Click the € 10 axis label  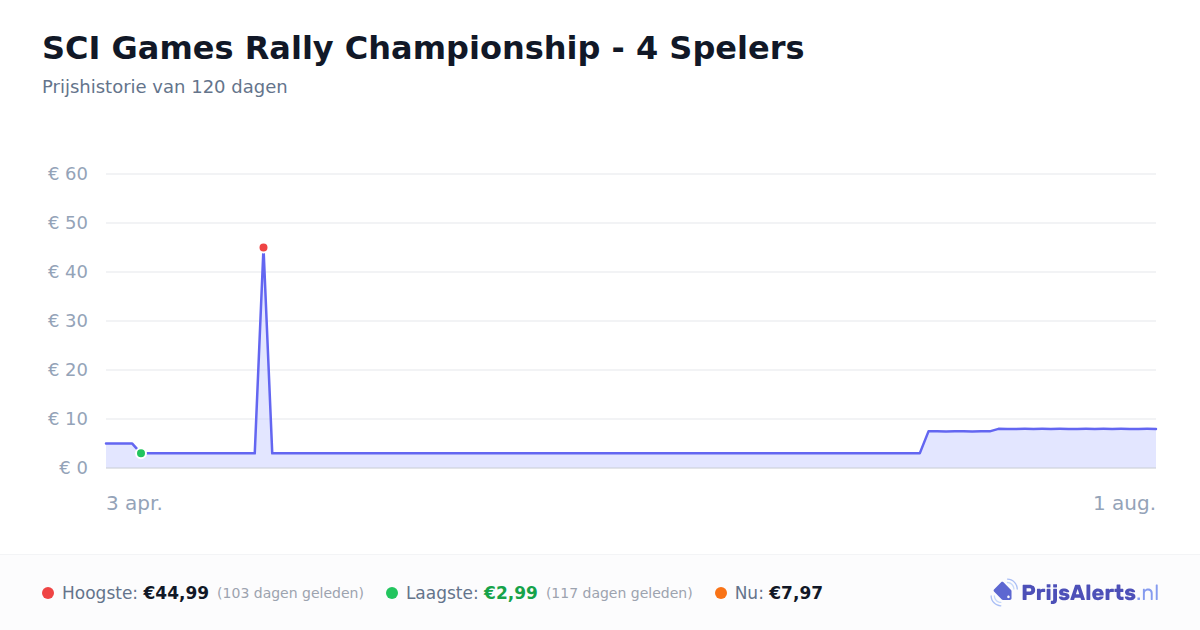click(x=68, y=419)
